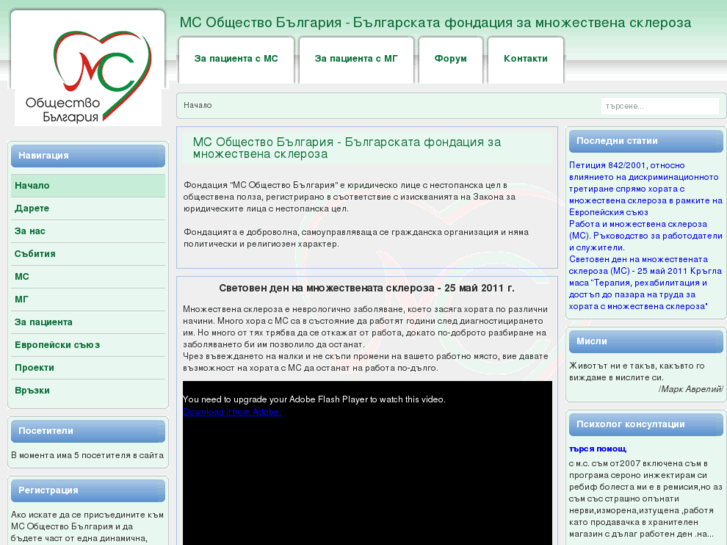Click the 5 посетителя visitor count text
727x545 pixels.
[x=87, y=455]
